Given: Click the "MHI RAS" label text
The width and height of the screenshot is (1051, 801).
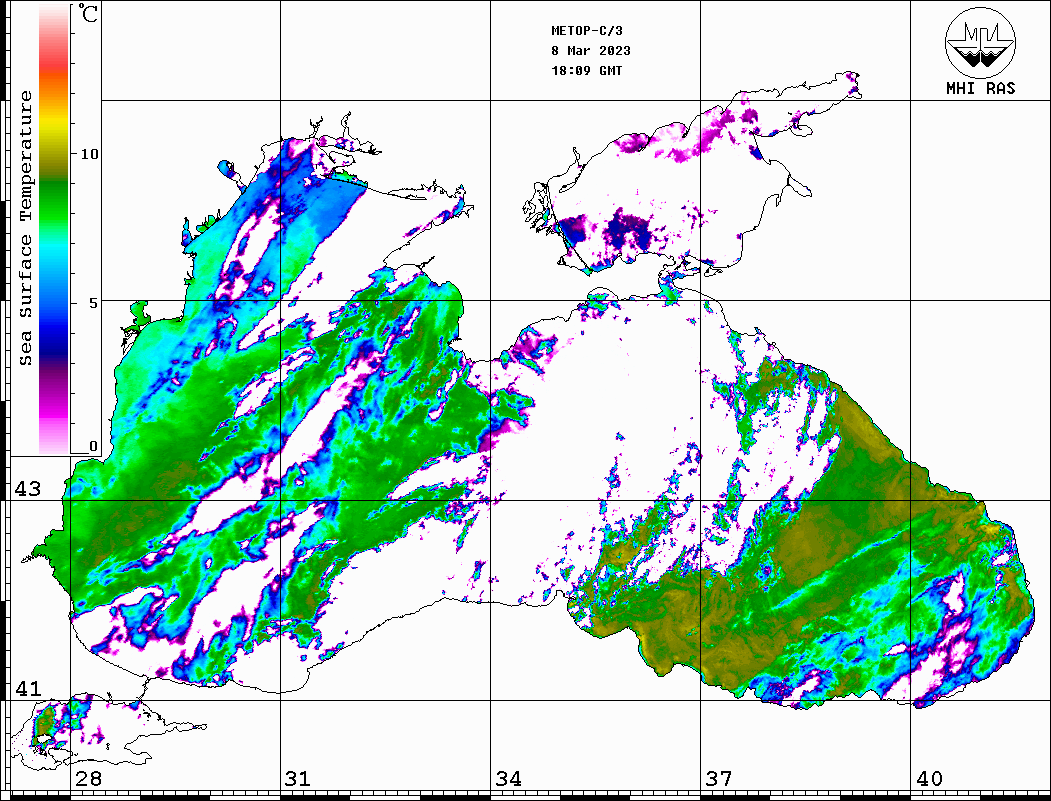Looking at the screenshot, I should pyautogui.click(x=980, y=88).
